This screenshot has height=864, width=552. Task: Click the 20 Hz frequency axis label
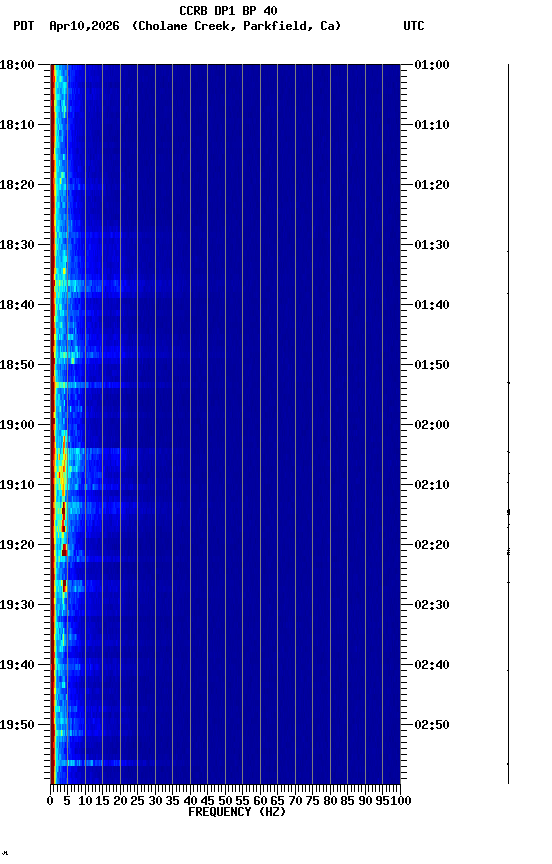point(120,801)
